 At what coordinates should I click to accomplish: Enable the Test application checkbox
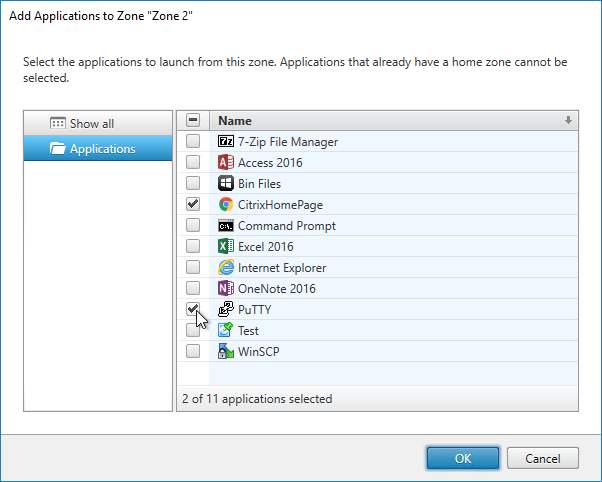click(x=193, y=330)
